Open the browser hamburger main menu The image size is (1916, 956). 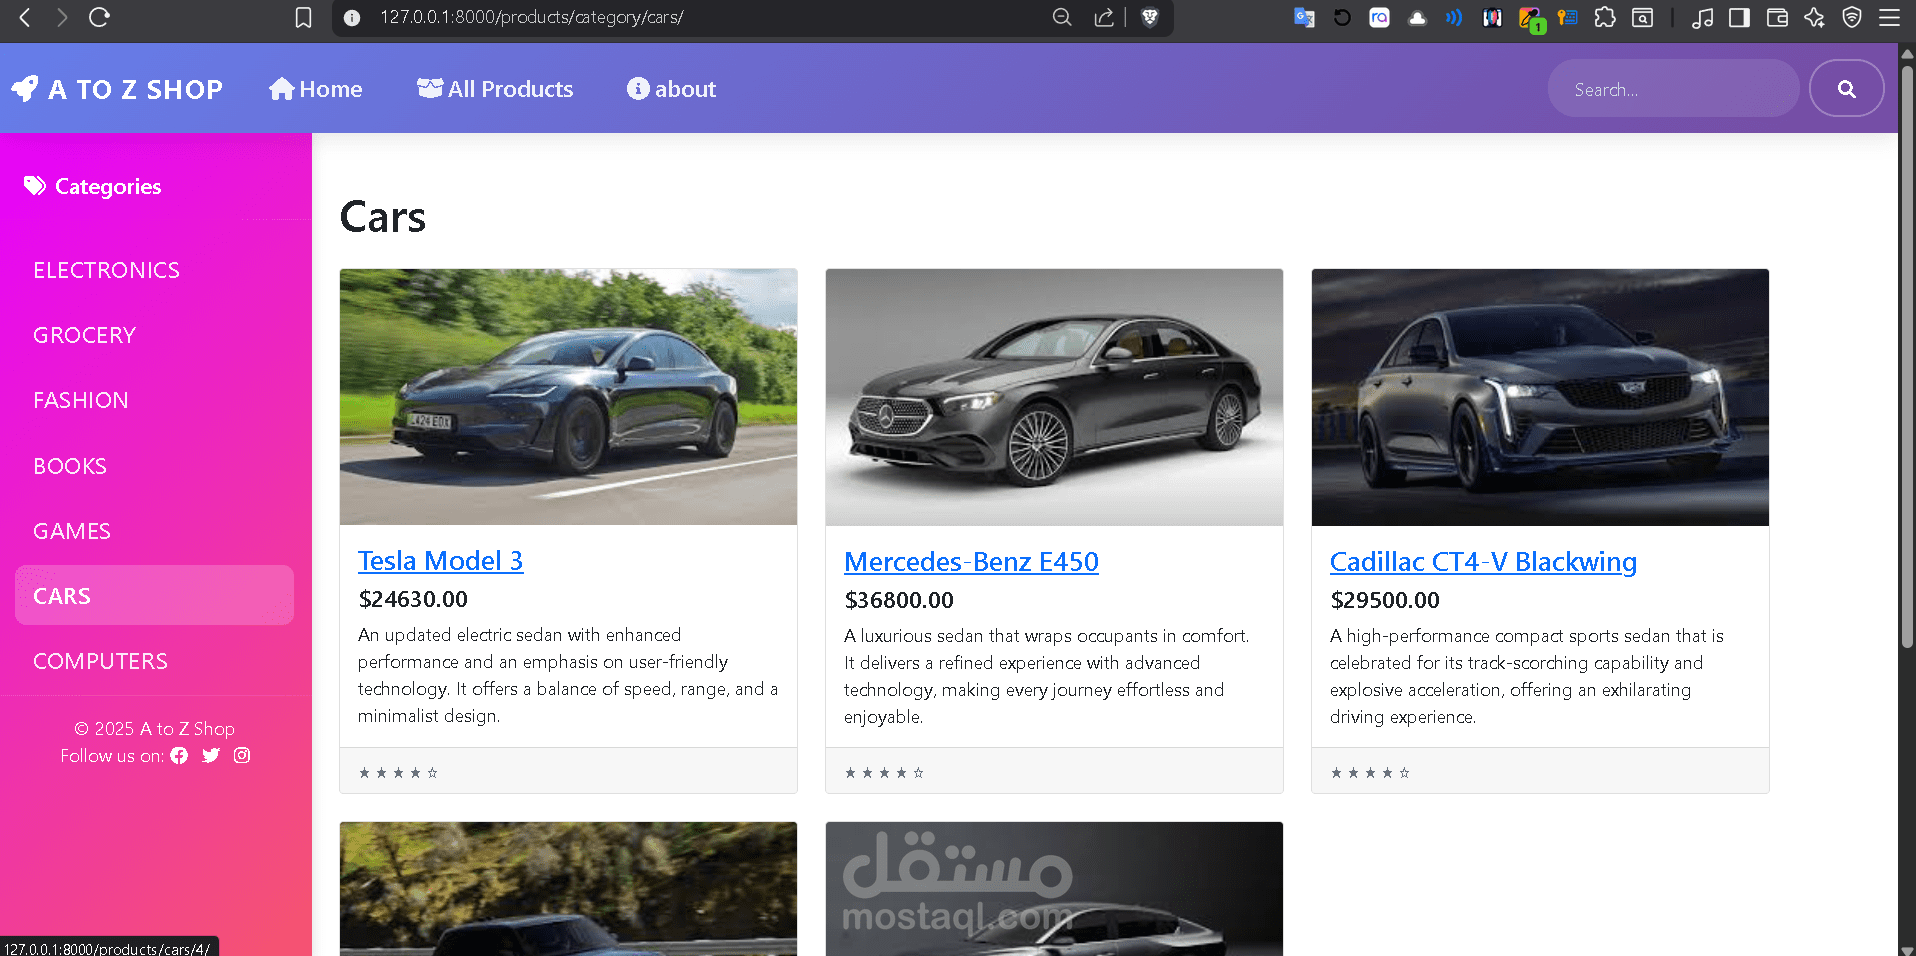(1889, 17)
